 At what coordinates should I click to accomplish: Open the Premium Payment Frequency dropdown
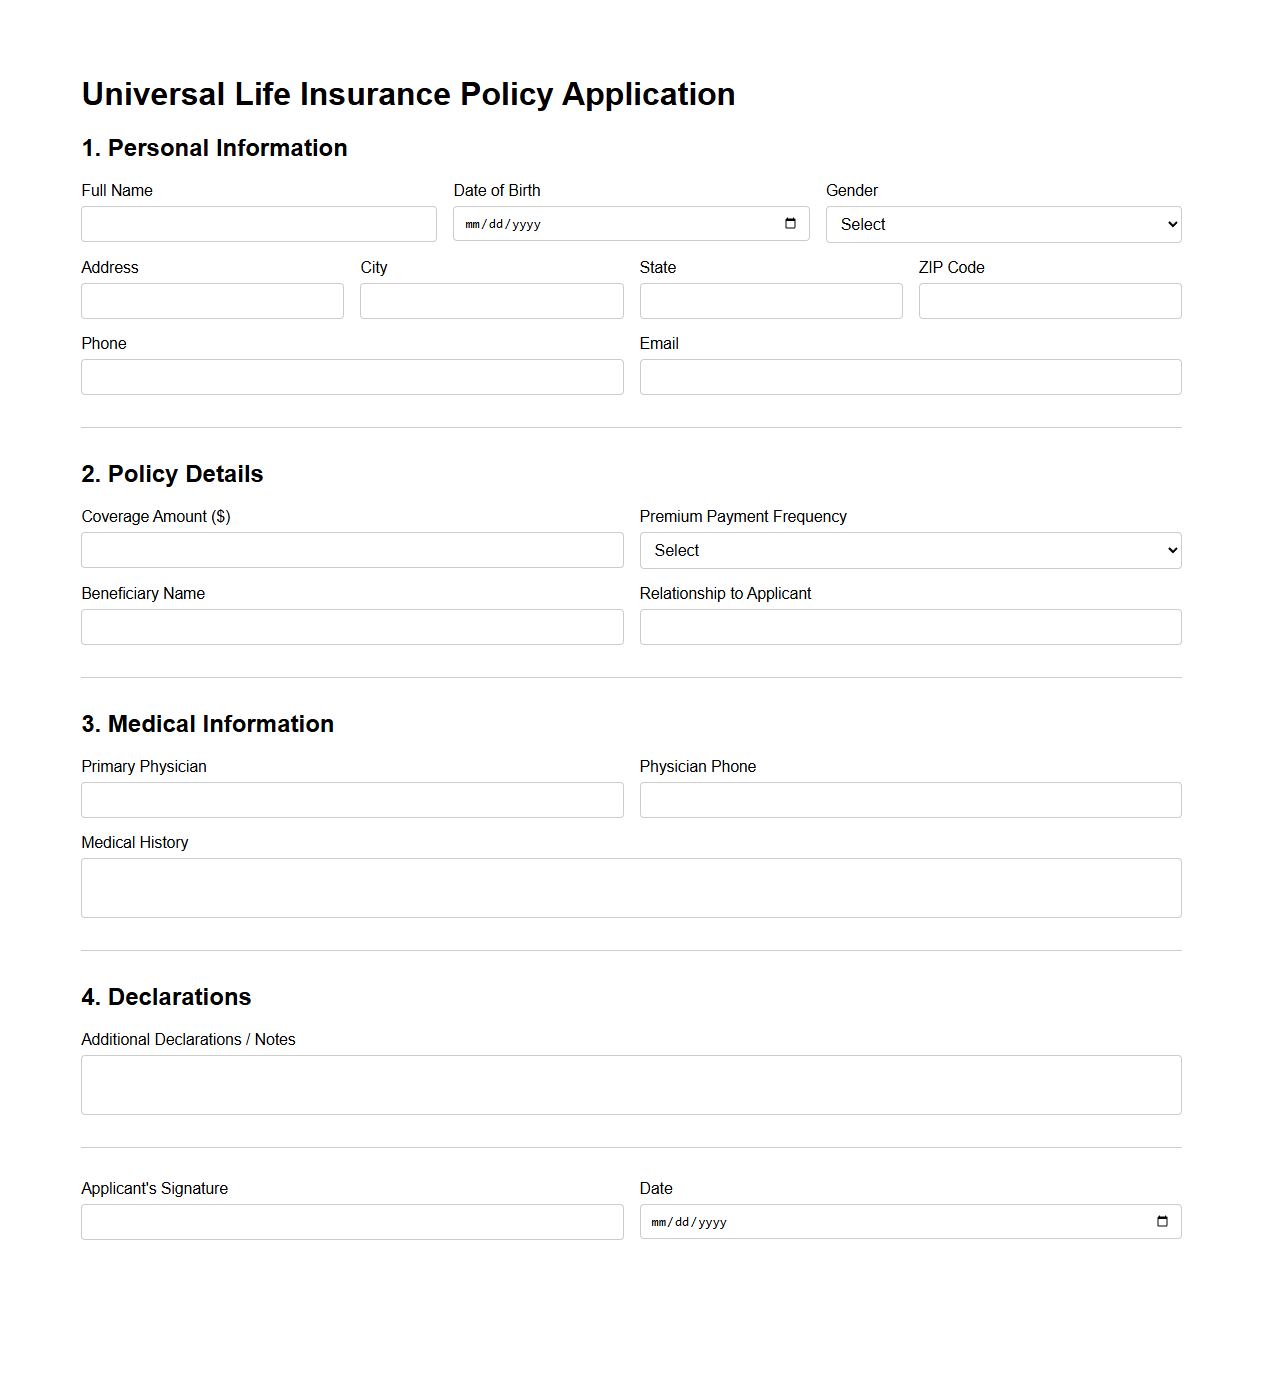pyautogui.click(x=909, y=550)
